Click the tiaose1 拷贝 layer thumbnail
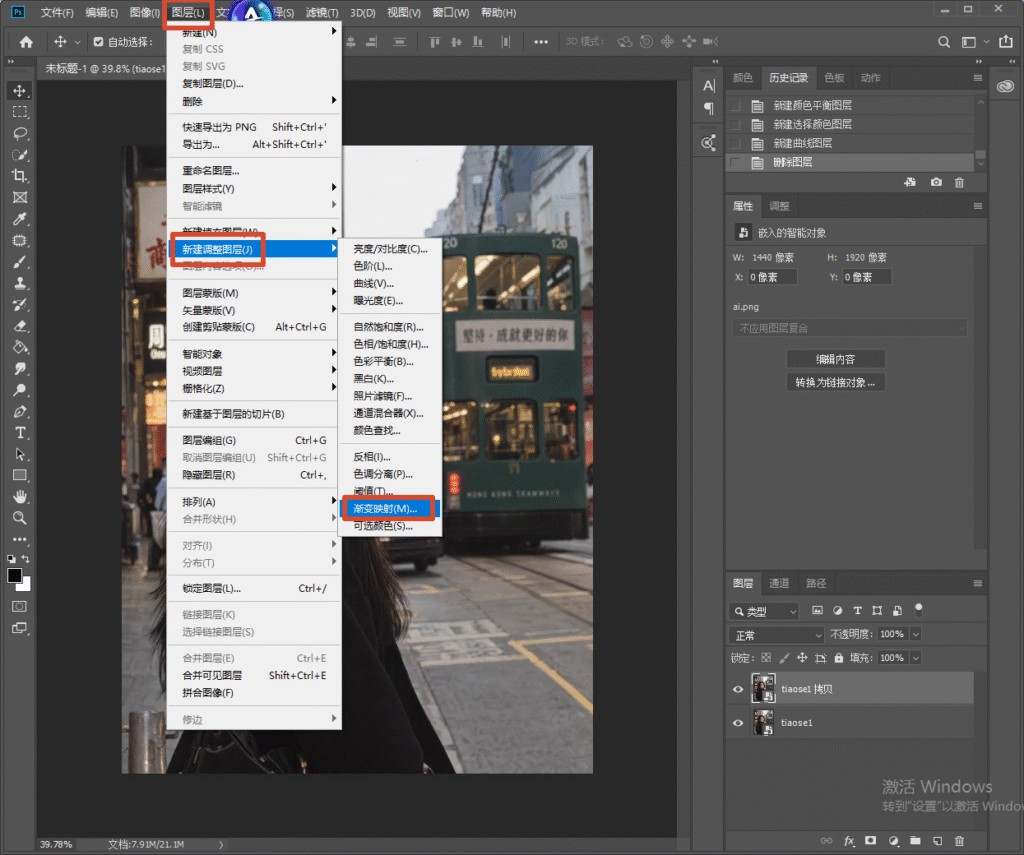Screen dimensions: 1024x855 pyautogui.click(x=763, y=688)
